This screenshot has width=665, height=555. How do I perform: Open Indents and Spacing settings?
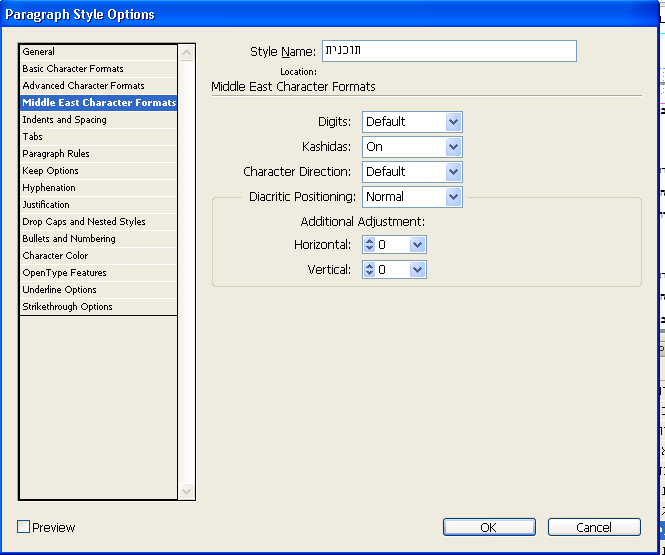[64, 120]
